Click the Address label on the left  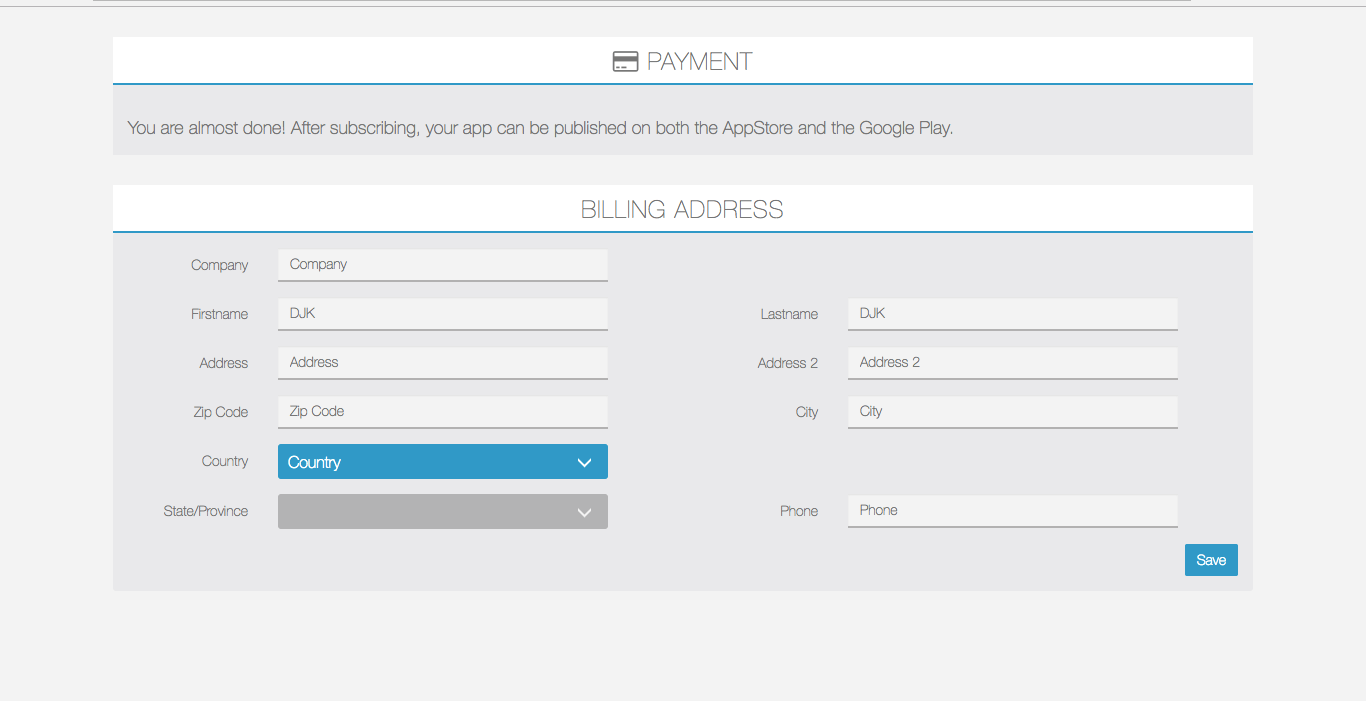(x=224, y=363)
